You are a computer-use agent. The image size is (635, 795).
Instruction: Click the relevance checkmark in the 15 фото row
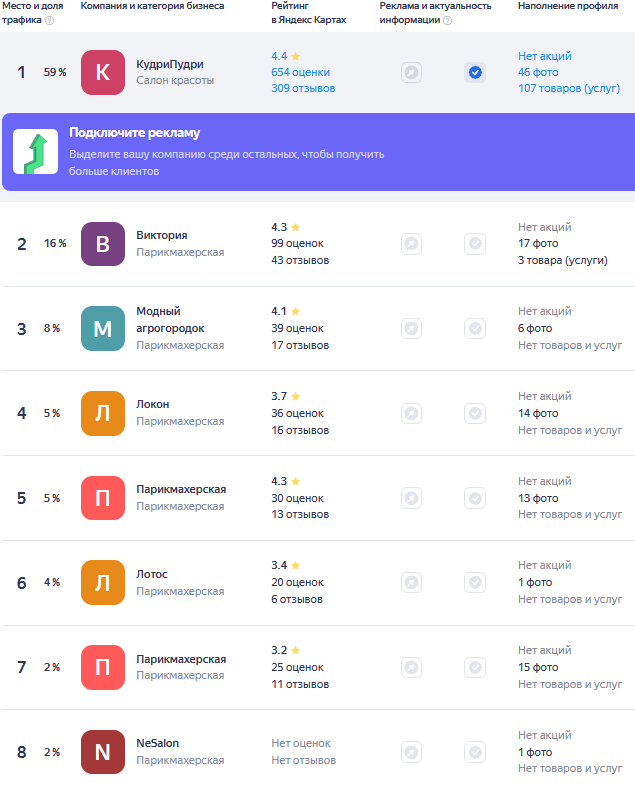475,667
